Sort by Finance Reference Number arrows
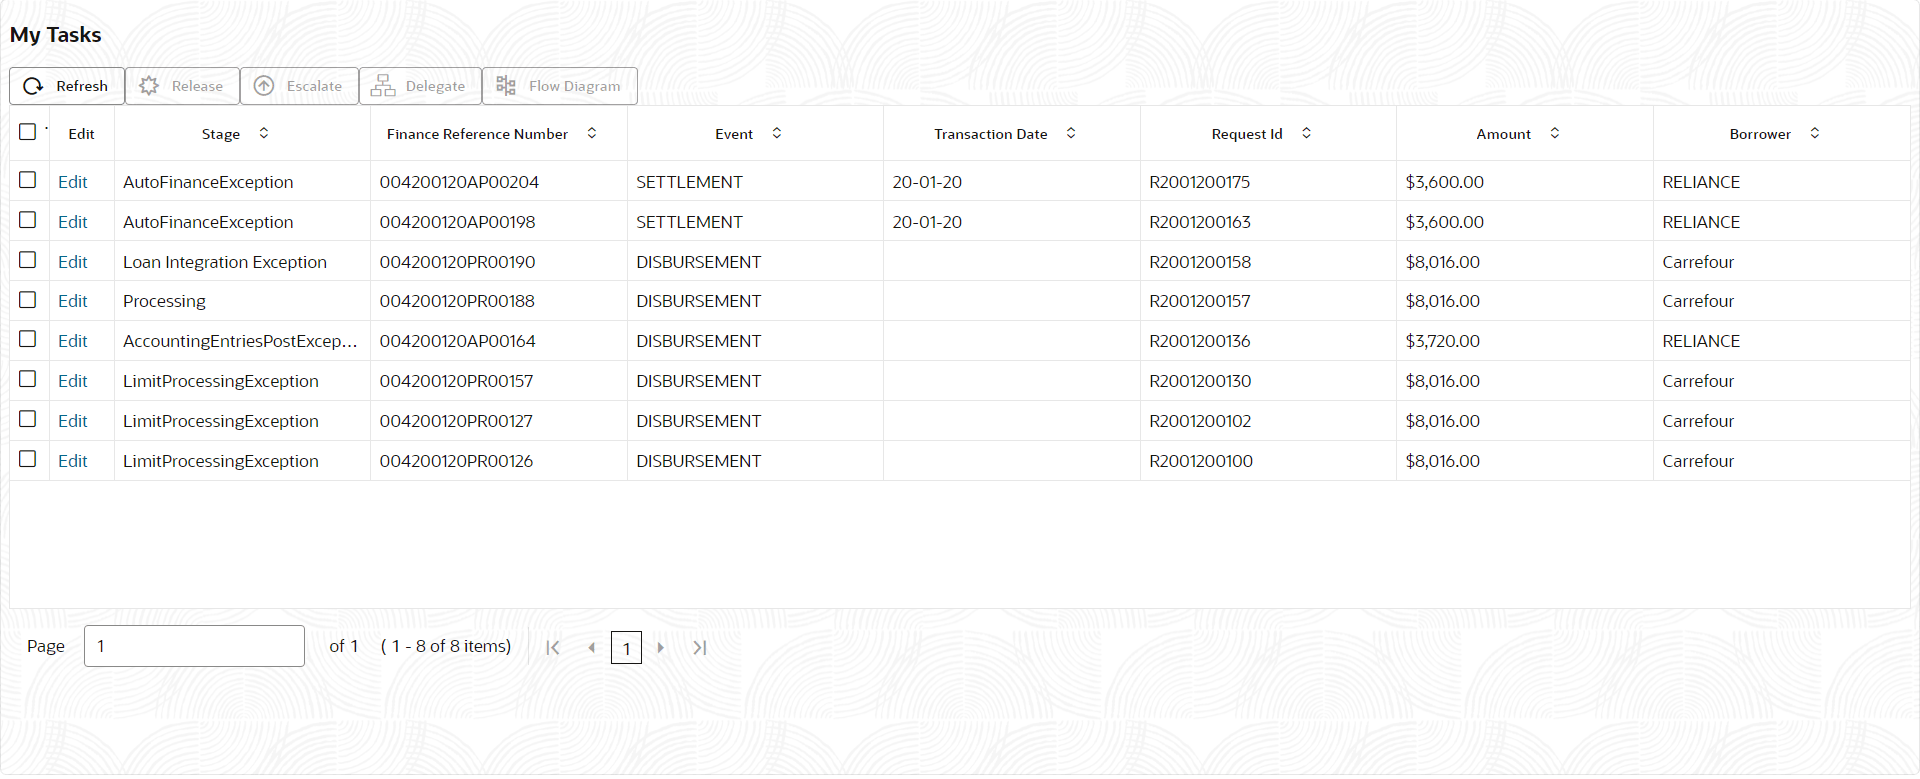The width and height of the screenshot is (1920, 779). point(592,133)
